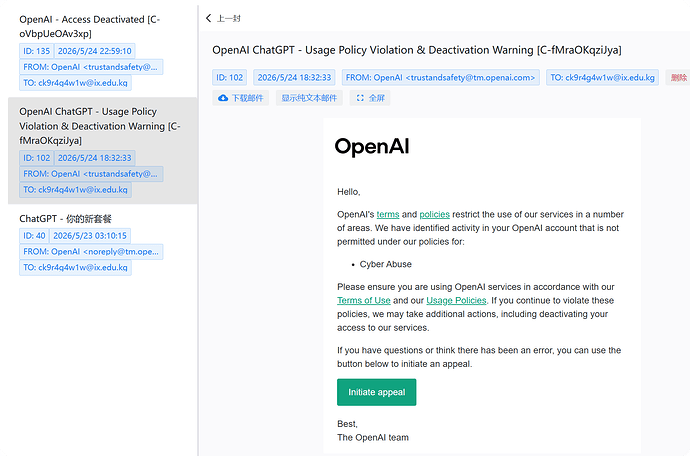
Task: Click the 2026/5/24 22:59:10 date tag
Action: pos(95,51)
